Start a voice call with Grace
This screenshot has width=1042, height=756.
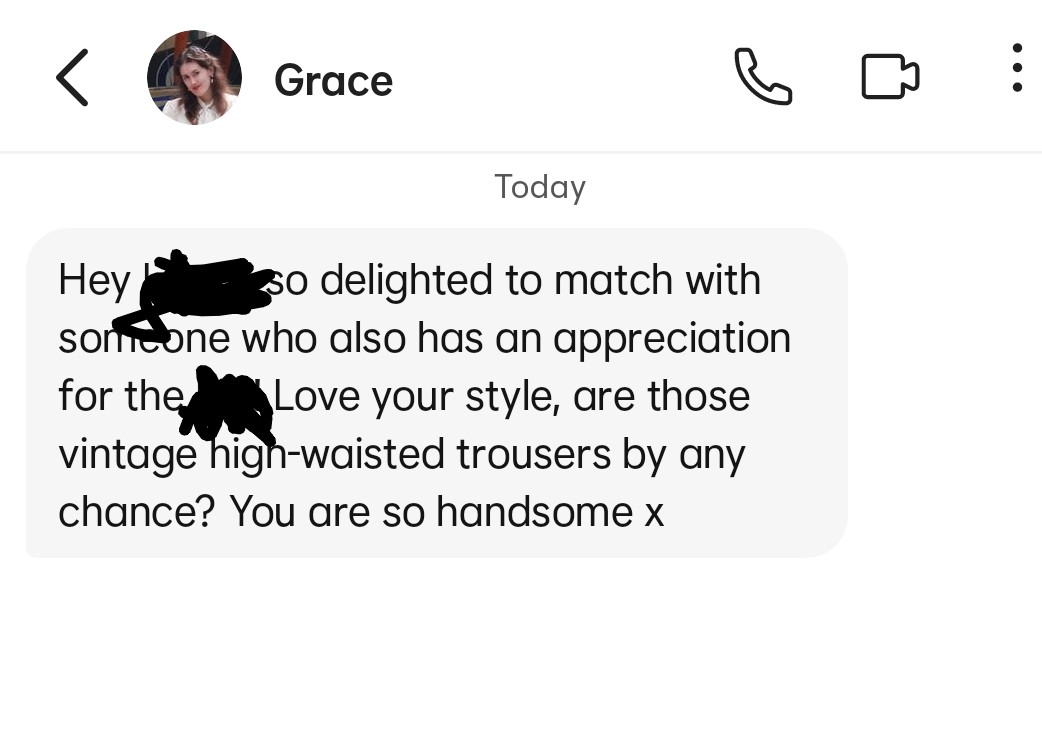point(763,76)
